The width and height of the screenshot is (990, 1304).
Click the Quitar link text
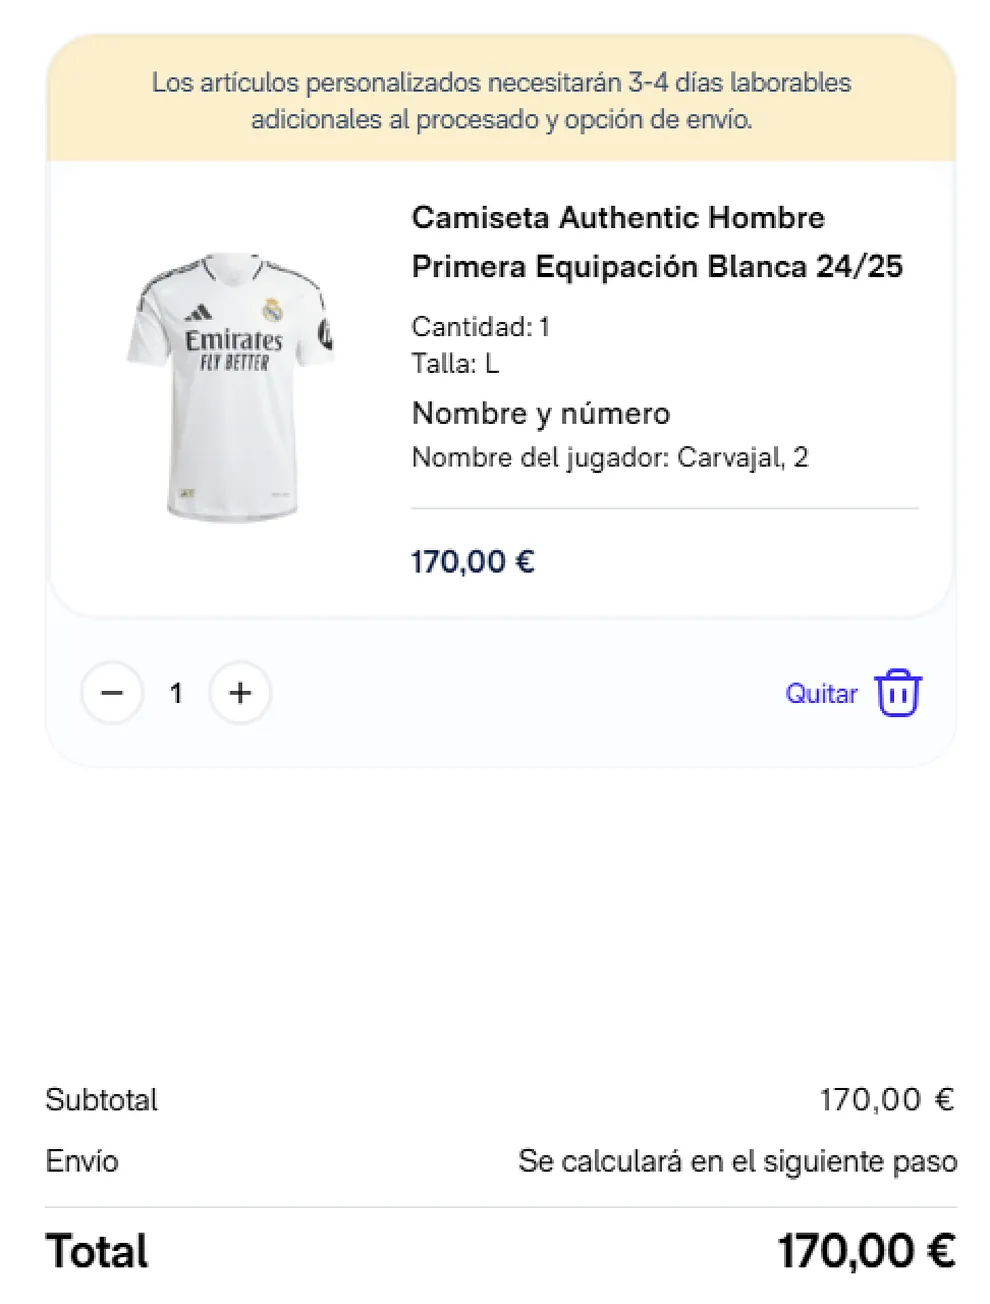click(x=821, y=694)
